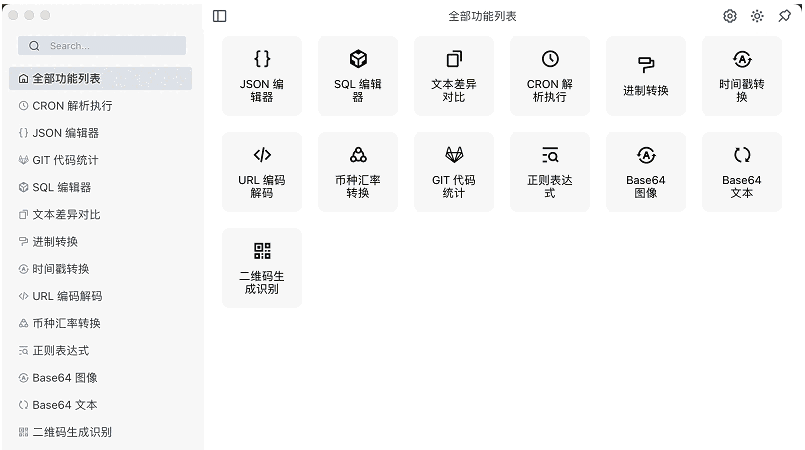Open URL 编码解码 code icon card
Viewport: 805px width, 450px height.
point(262,172)
